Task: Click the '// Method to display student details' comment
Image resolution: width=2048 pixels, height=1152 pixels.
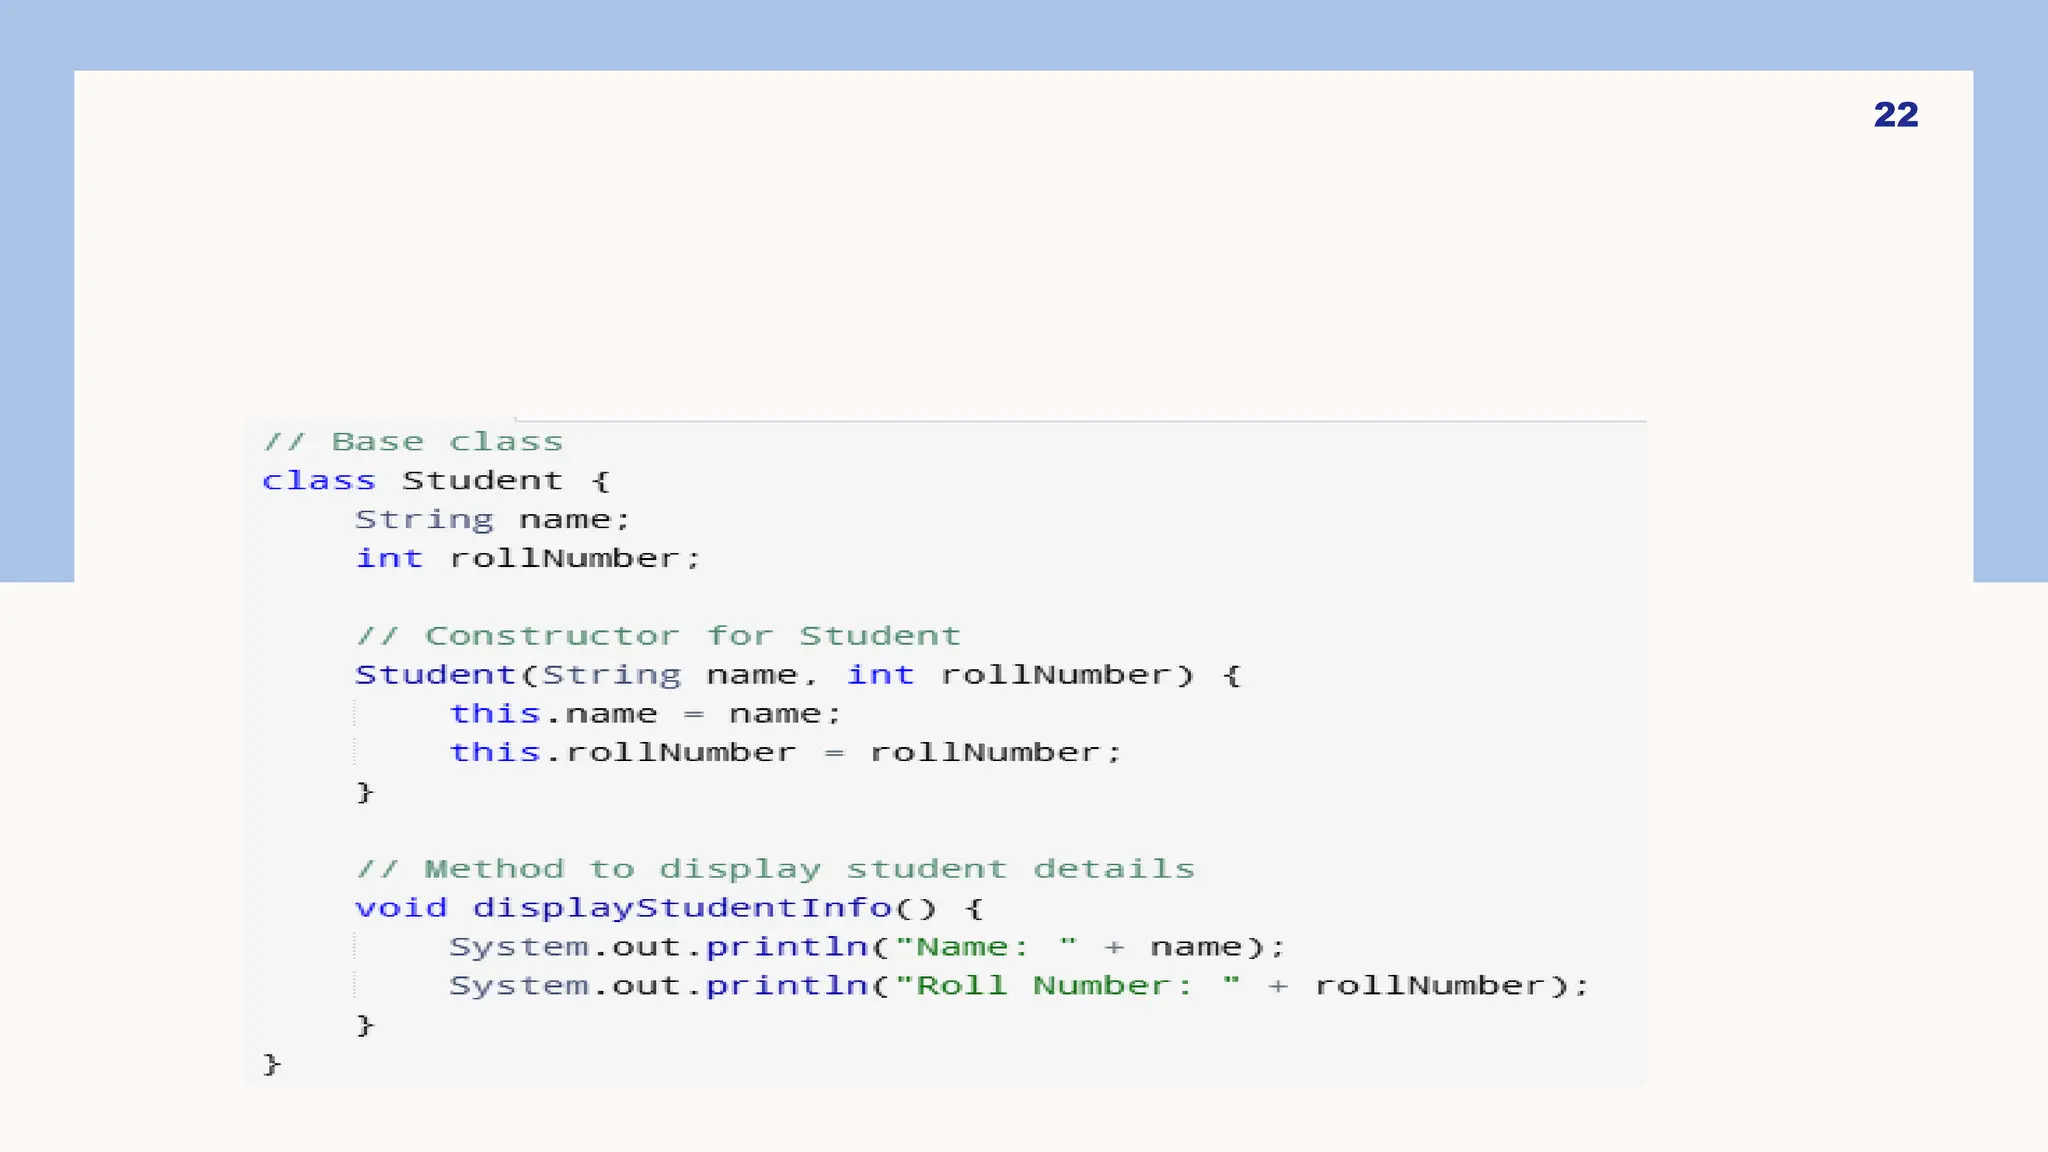Action: [x=775, y=869]
